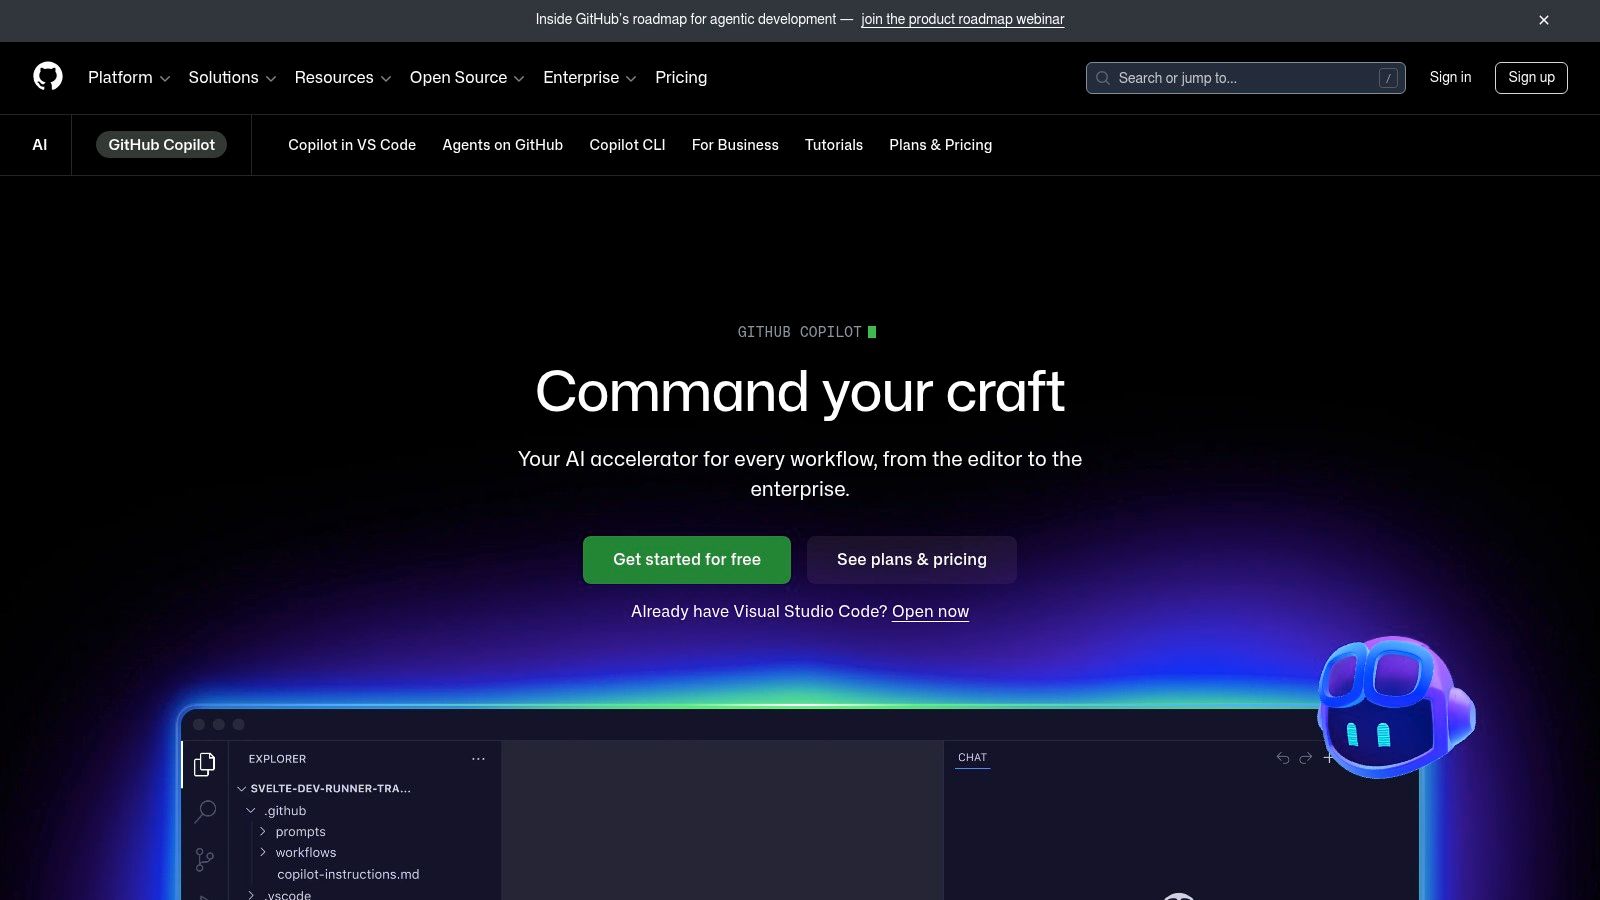Viewport: 1600px width, 900px height.
Task: Click the Copilot mascot head
Action: click(x=1395, y=707)
